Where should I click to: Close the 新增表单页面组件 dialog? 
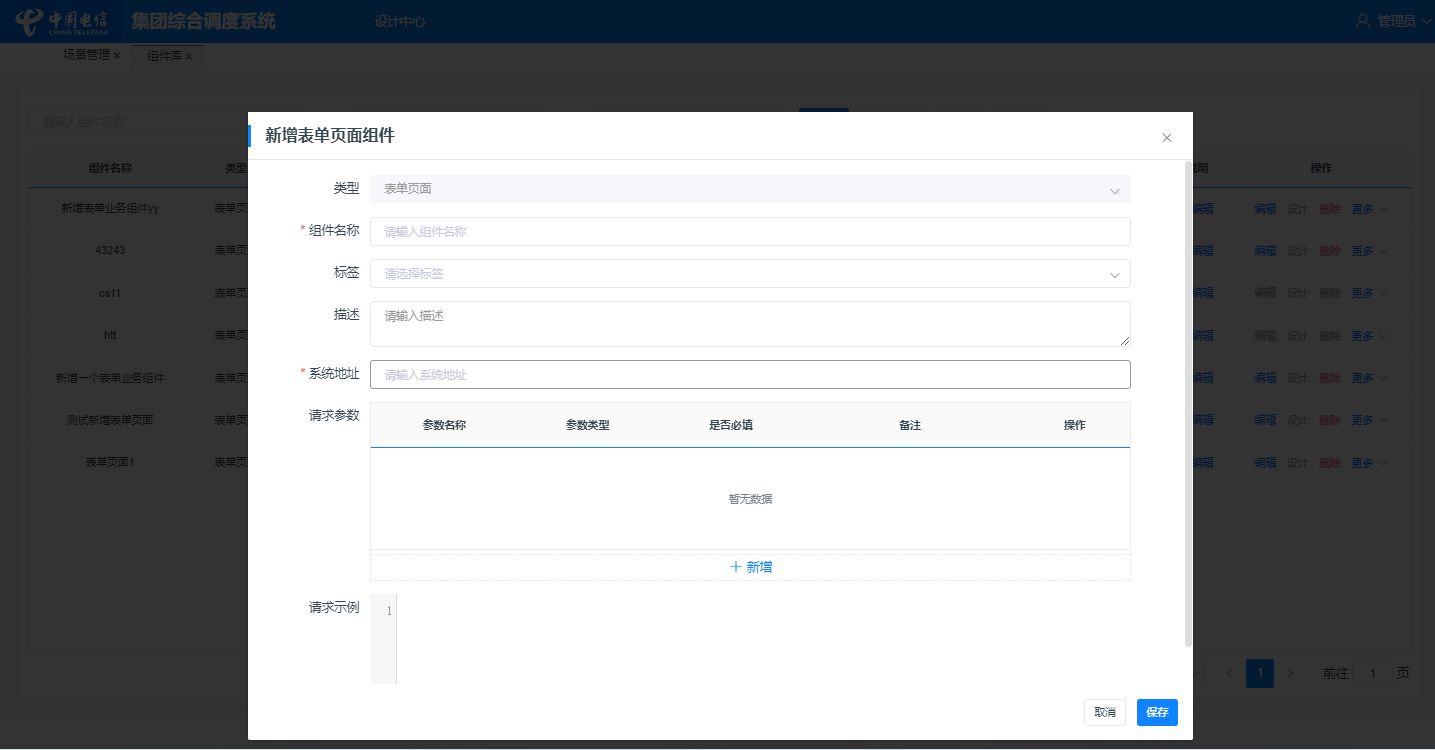[x=1166, y=138]
